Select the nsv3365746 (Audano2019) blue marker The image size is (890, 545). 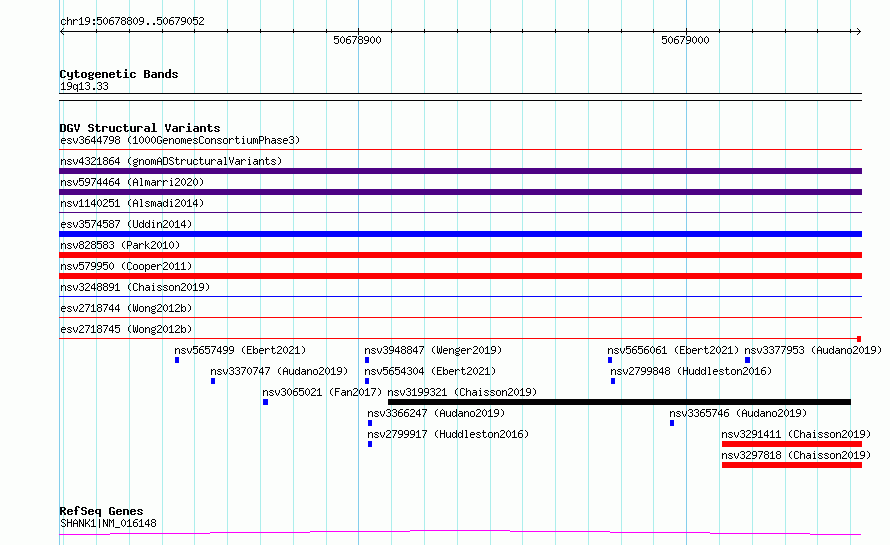point(672,423)
